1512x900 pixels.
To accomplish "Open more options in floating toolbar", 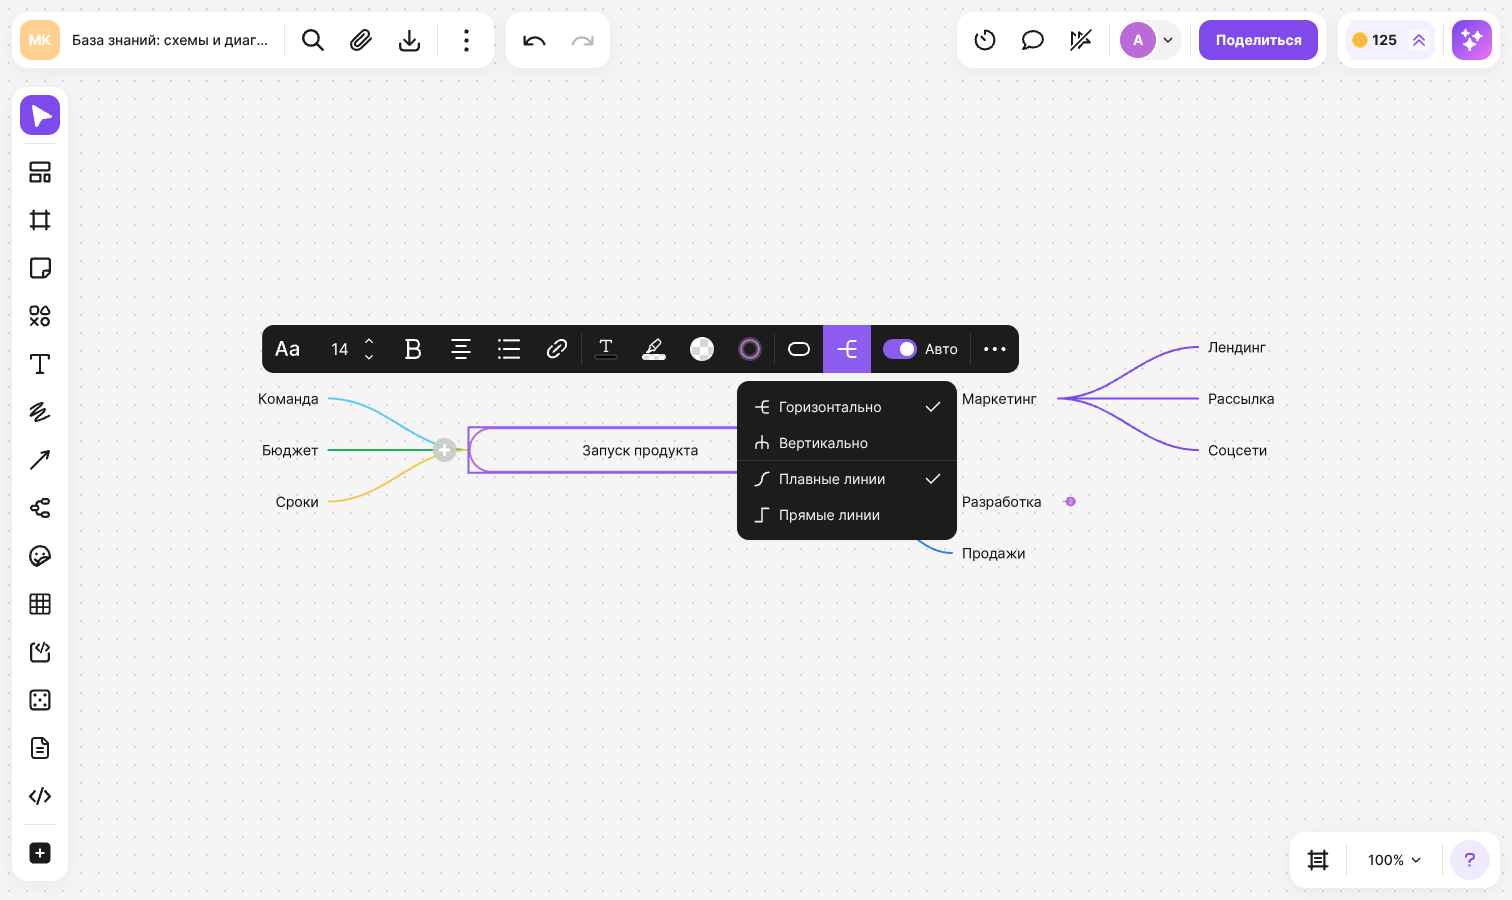I will (x=995, y=349).
